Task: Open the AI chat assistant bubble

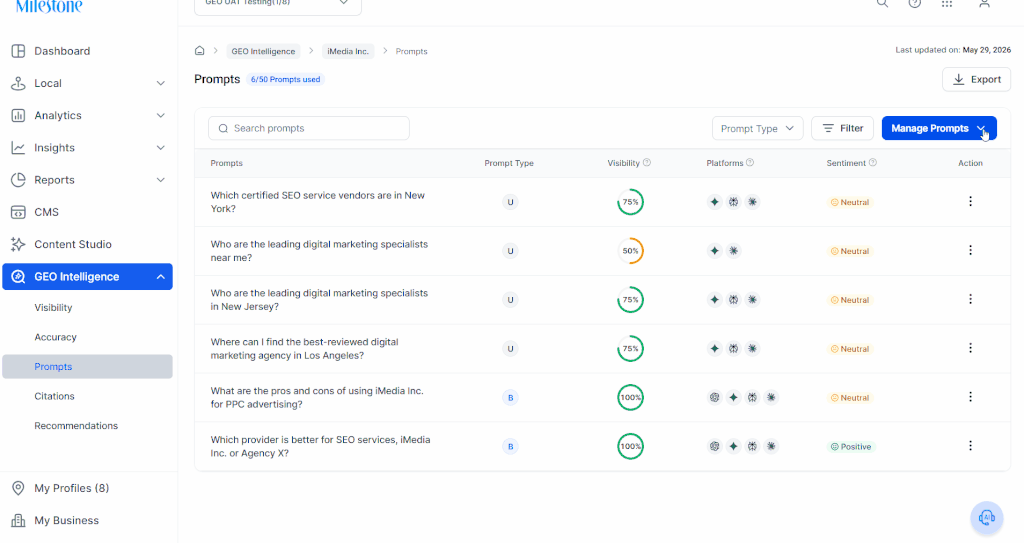Action: point(987,518)
